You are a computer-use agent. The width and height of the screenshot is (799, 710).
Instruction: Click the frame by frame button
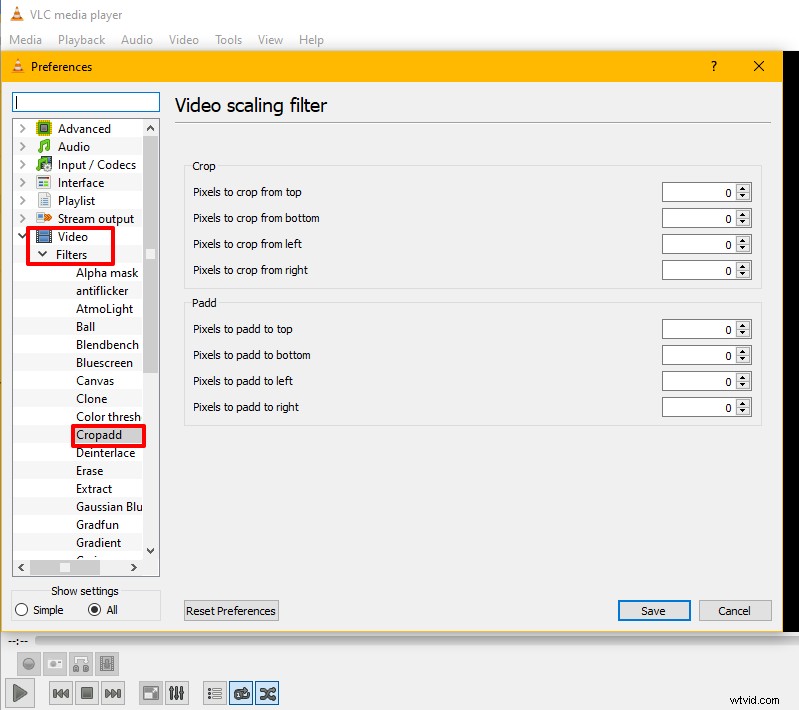[107, 664]
